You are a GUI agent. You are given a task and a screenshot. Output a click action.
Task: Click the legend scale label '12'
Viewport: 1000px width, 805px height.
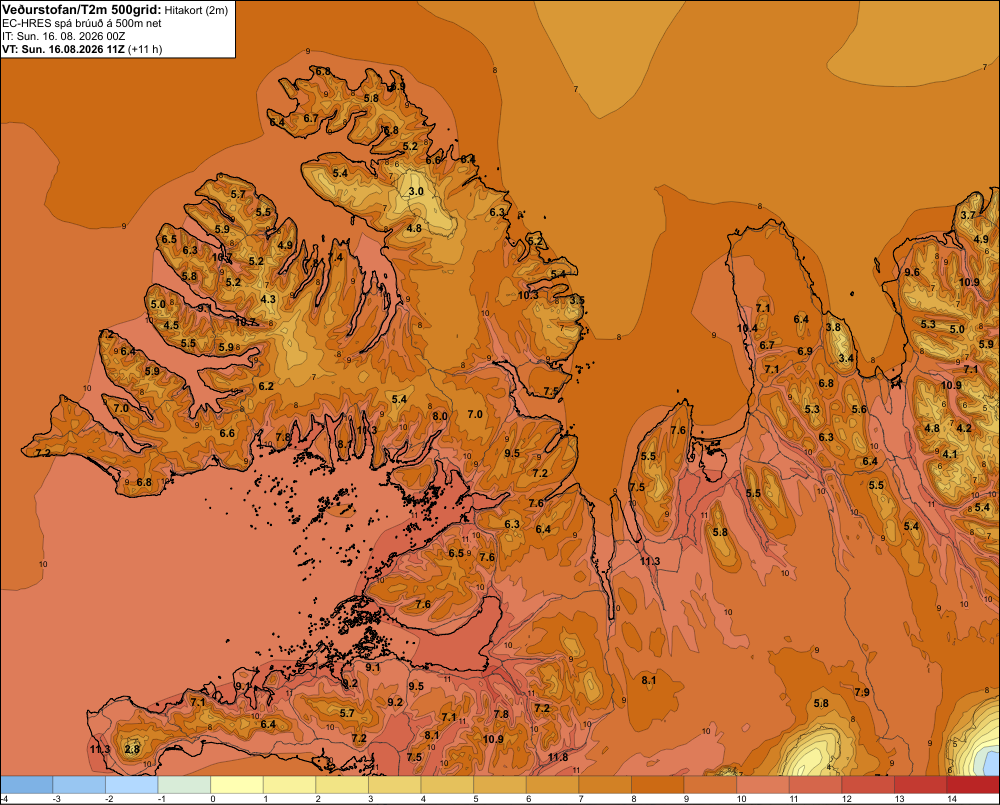coord(846,799)
